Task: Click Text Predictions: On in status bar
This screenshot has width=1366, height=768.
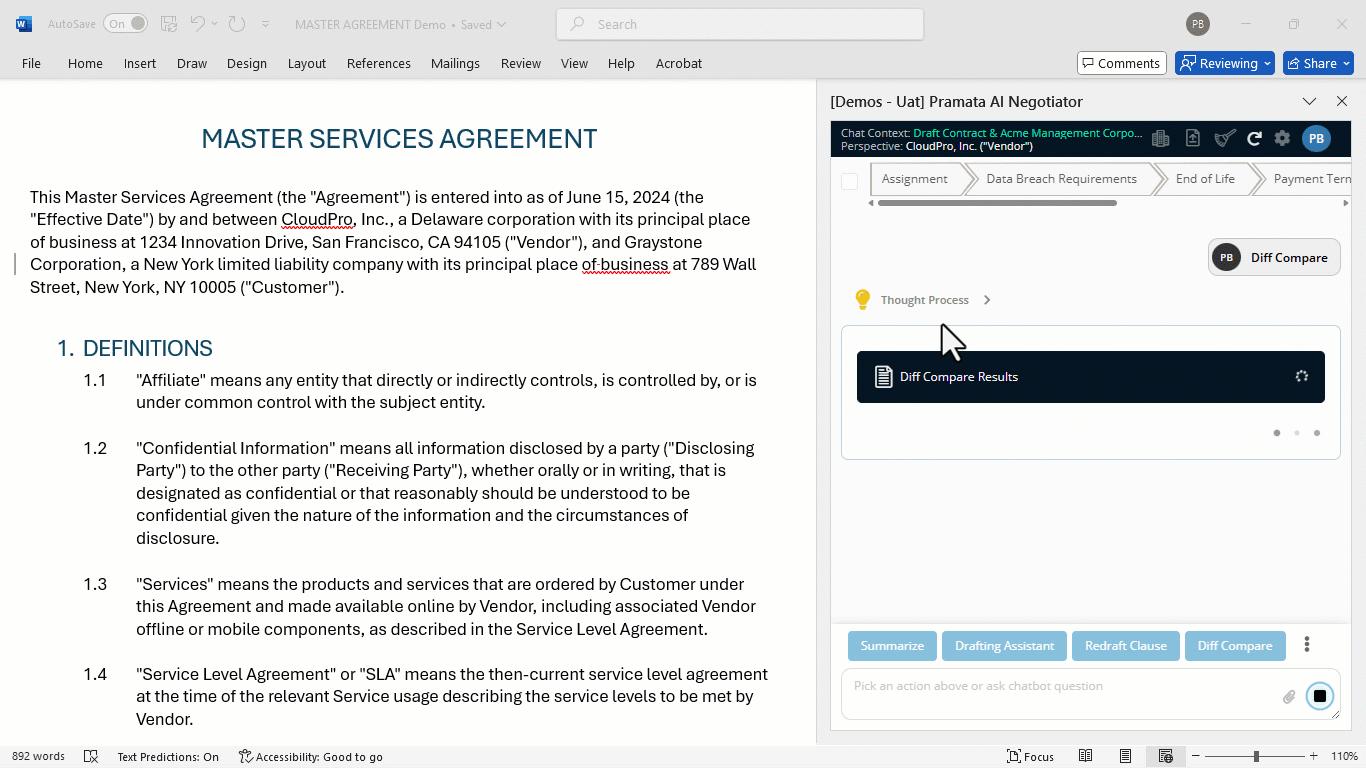Action: click(168, 757)
